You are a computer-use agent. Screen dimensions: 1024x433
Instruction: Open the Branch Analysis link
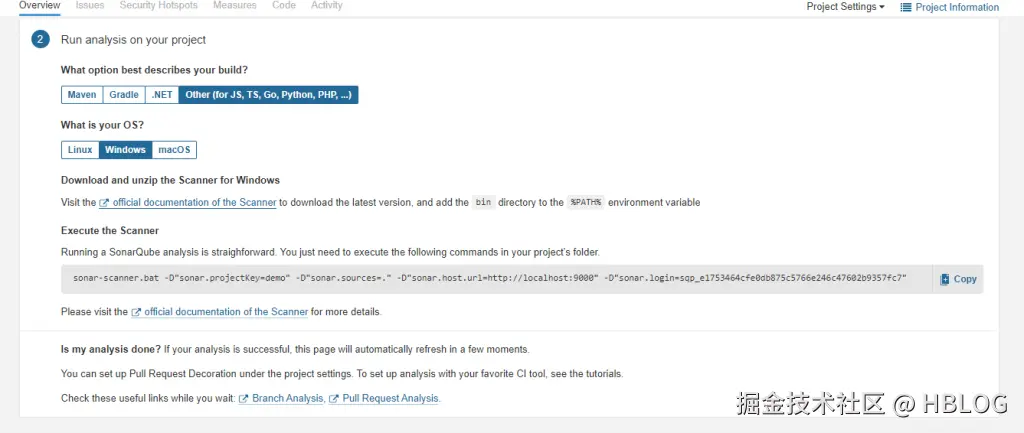click(288, 398)
